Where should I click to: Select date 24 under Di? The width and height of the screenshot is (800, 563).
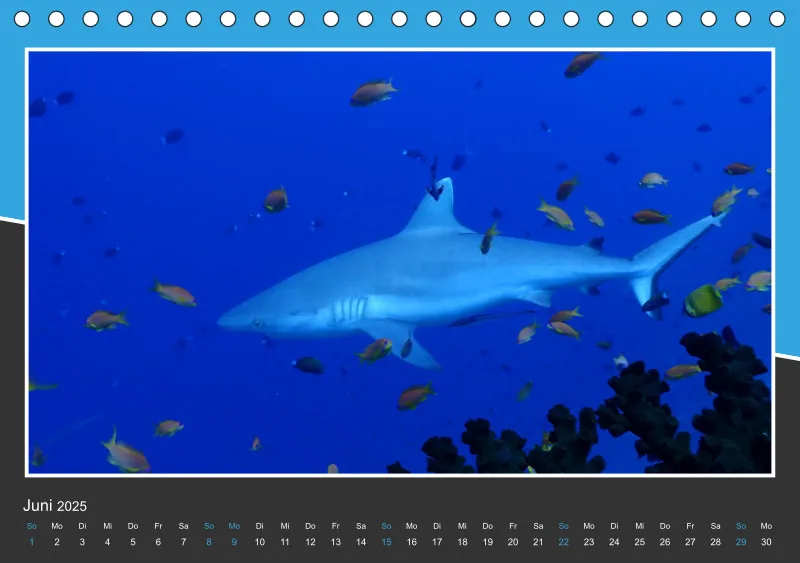point(614,542)
